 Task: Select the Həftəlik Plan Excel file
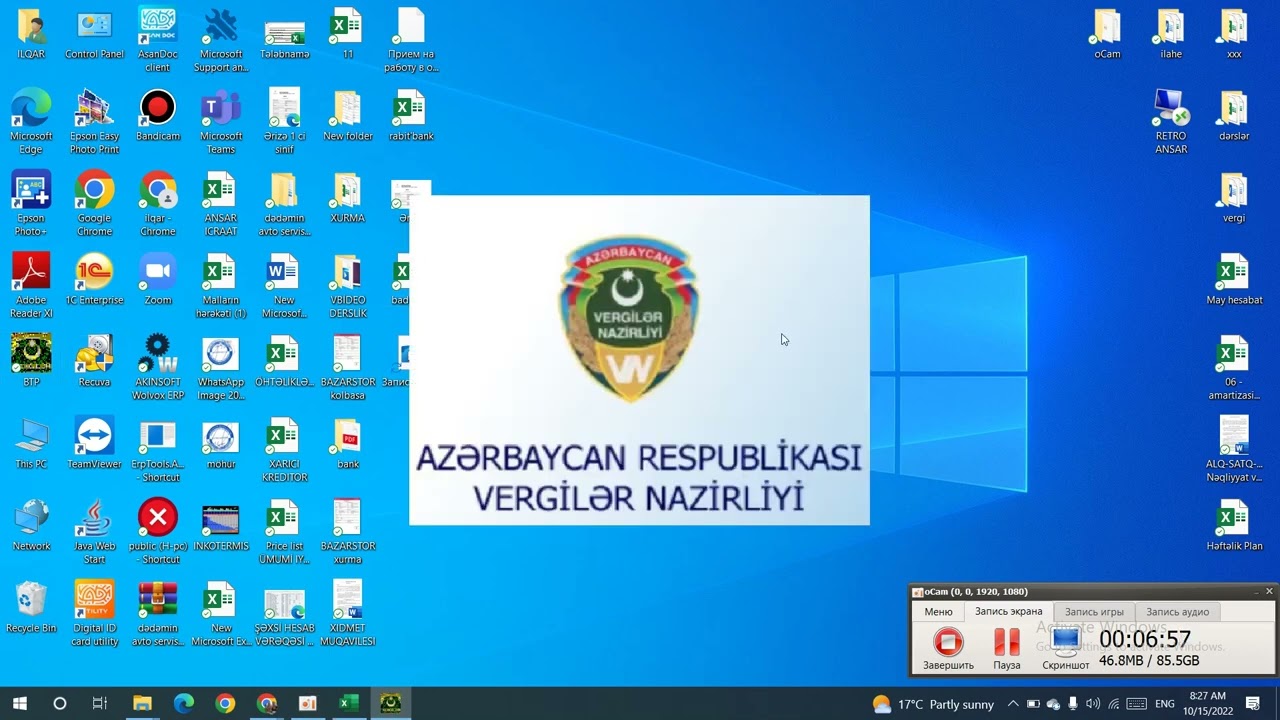(1234, 526)
